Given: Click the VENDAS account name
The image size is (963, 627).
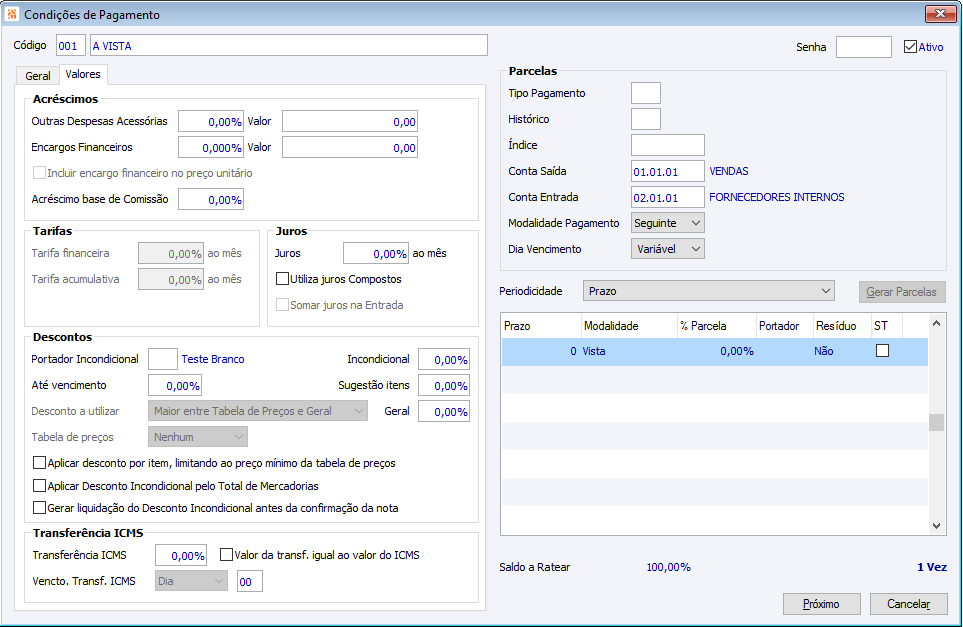Looking at the screenshot, I should click(x=729, y=171).
